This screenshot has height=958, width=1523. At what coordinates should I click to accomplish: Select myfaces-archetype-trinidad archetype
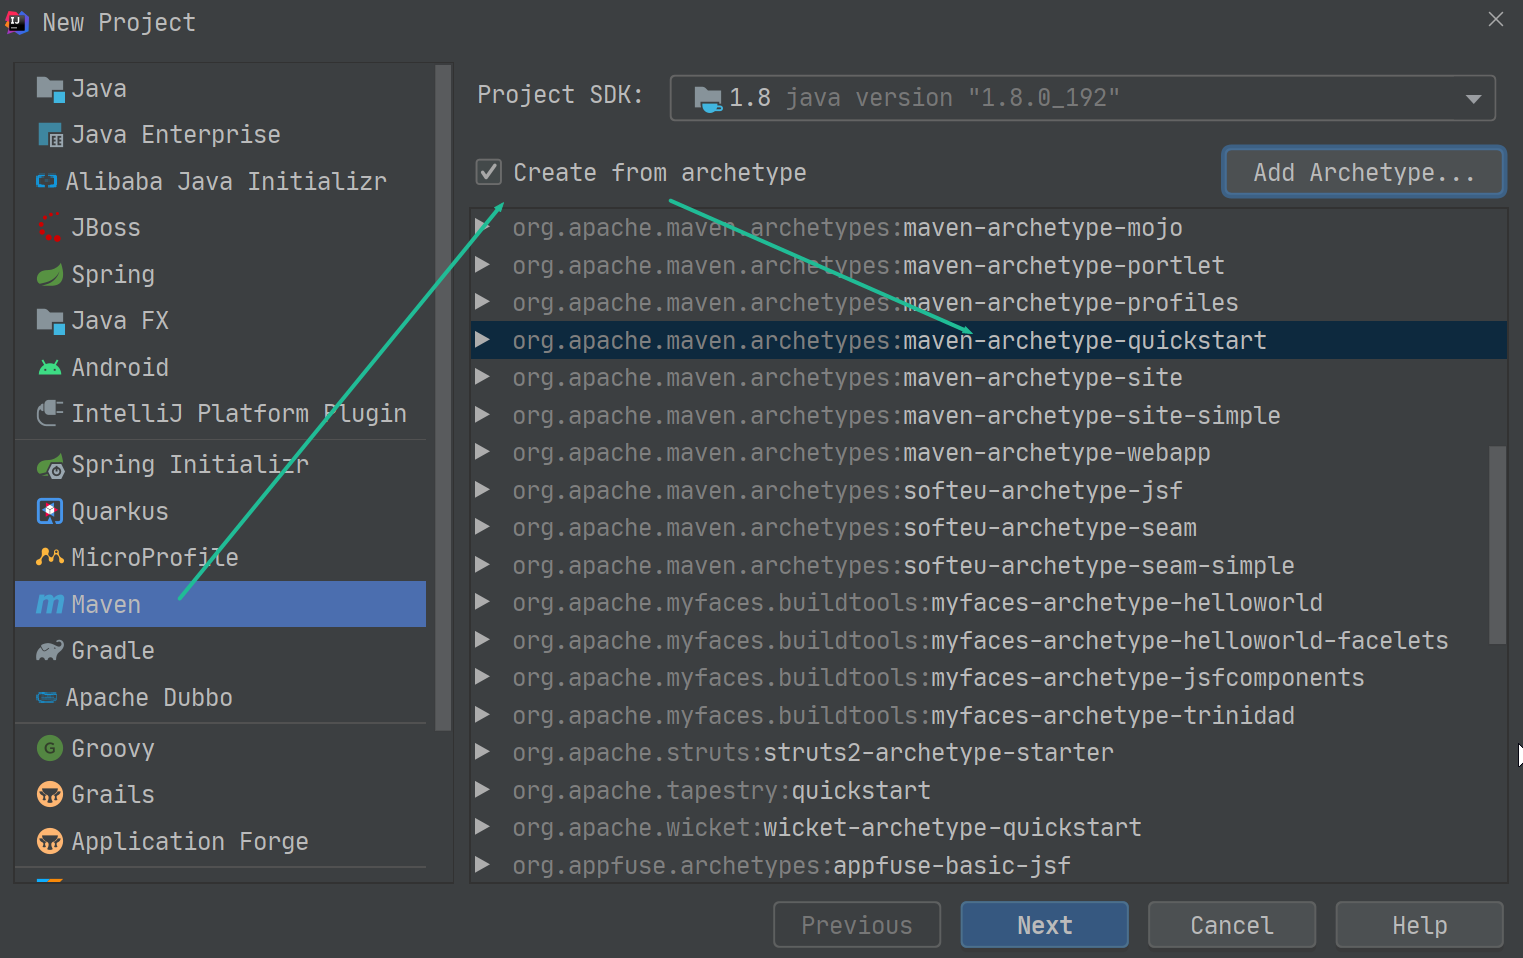tap(989, 715)
